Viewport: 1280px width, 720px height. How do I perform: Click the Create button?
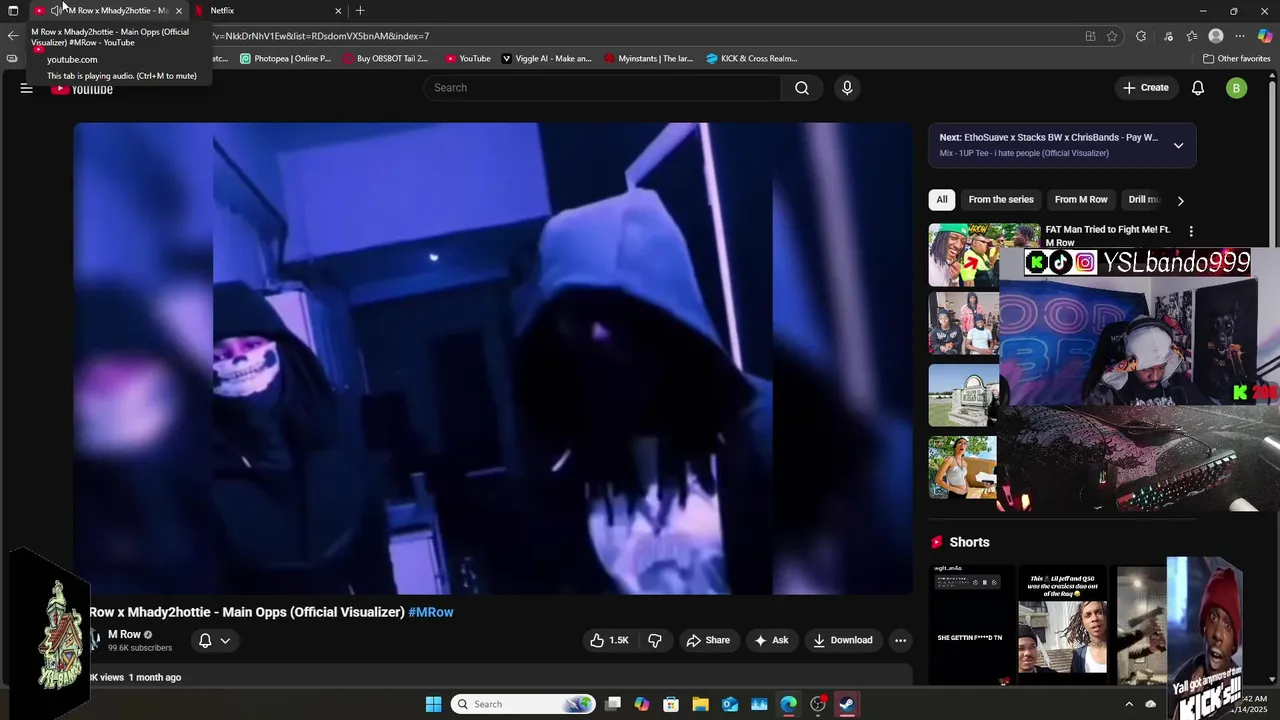pyautogui.click(x=1145, y=88)
